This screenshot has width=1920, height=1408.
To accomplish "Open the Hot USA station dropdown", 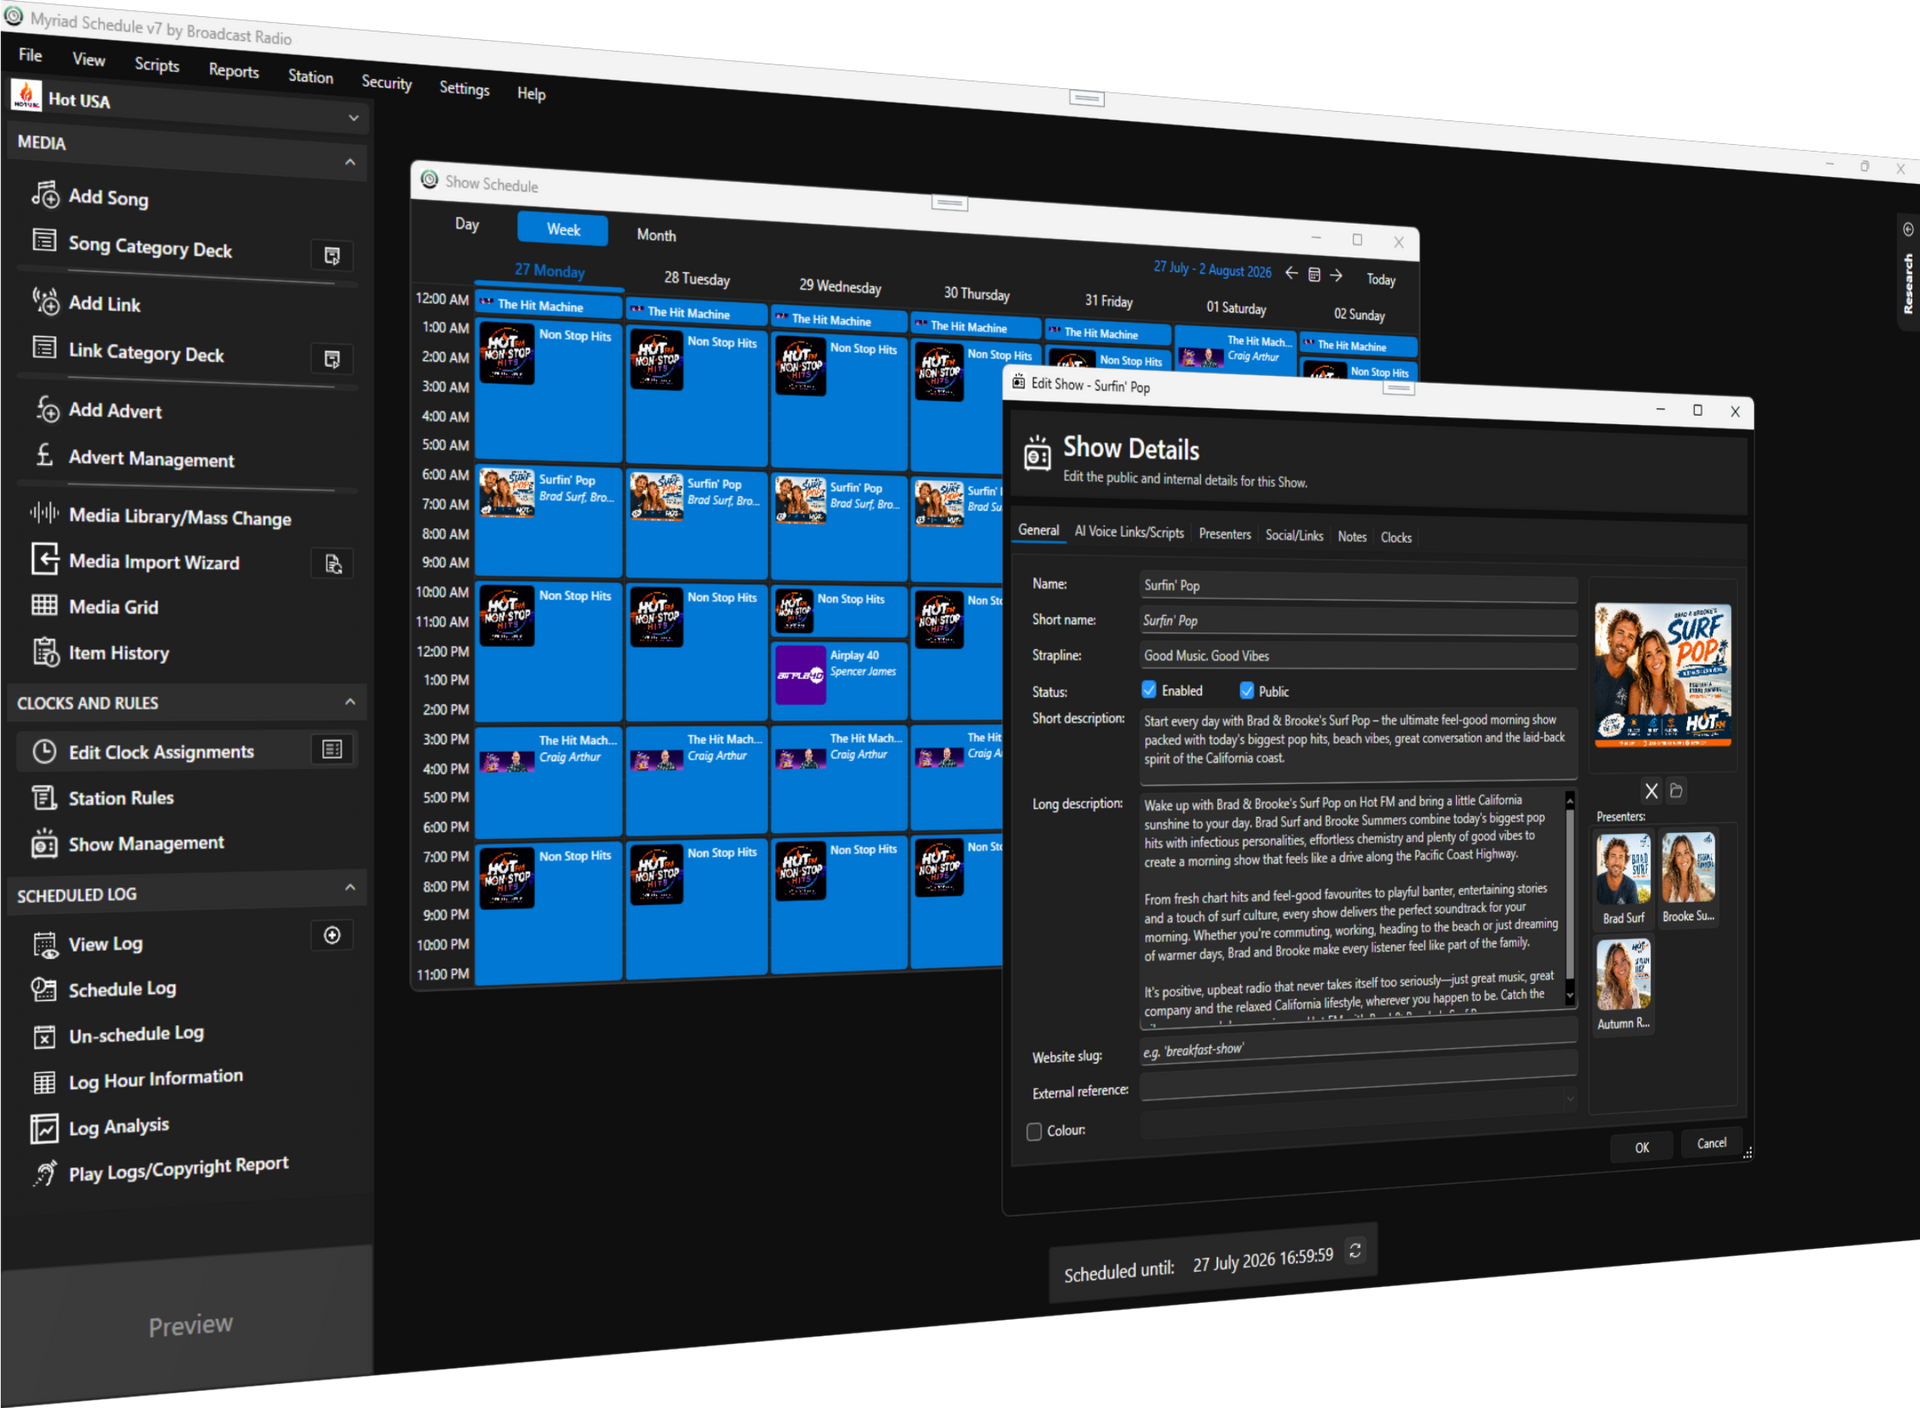I will pyautogui.click(x=353, y=118).
